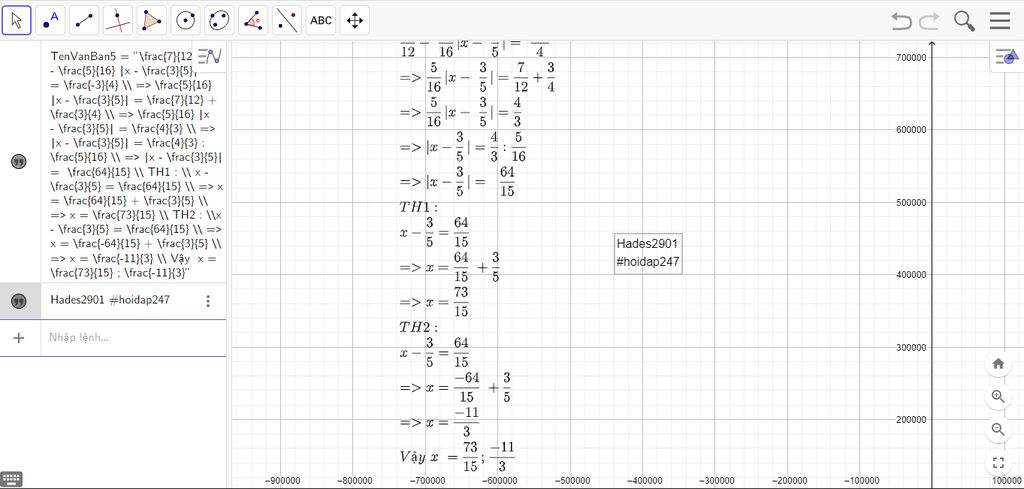The image size is (1024, 489).
Task: Select the Ellipse tool
Action: (x=219, y=21)
